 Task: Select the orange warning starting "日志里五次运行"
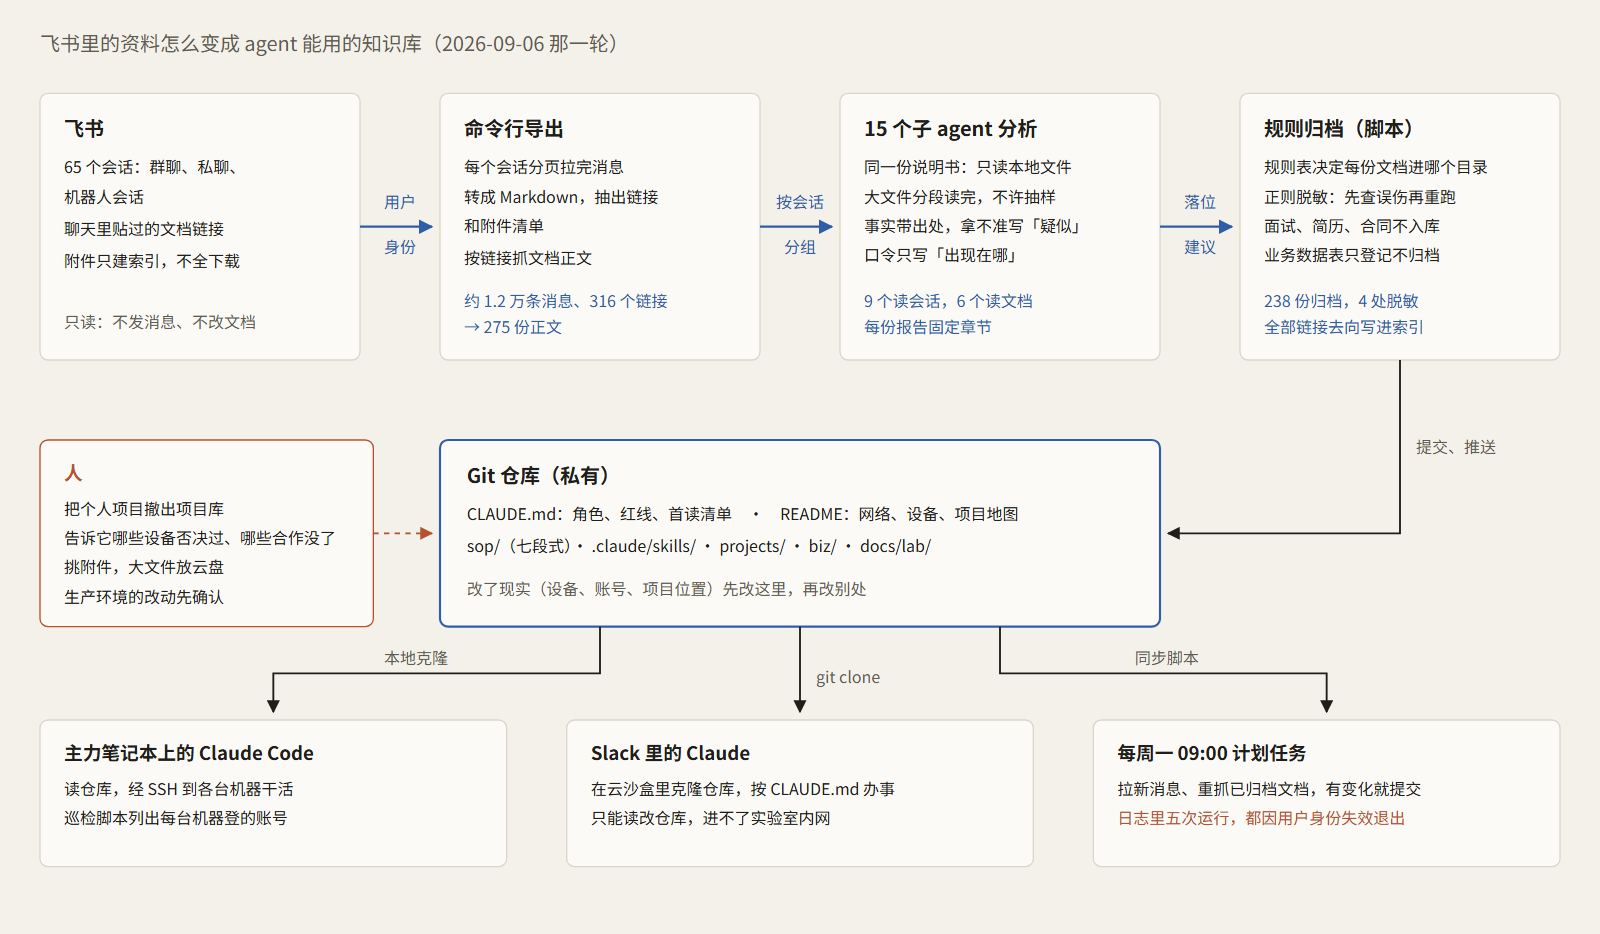[1261, 818]
